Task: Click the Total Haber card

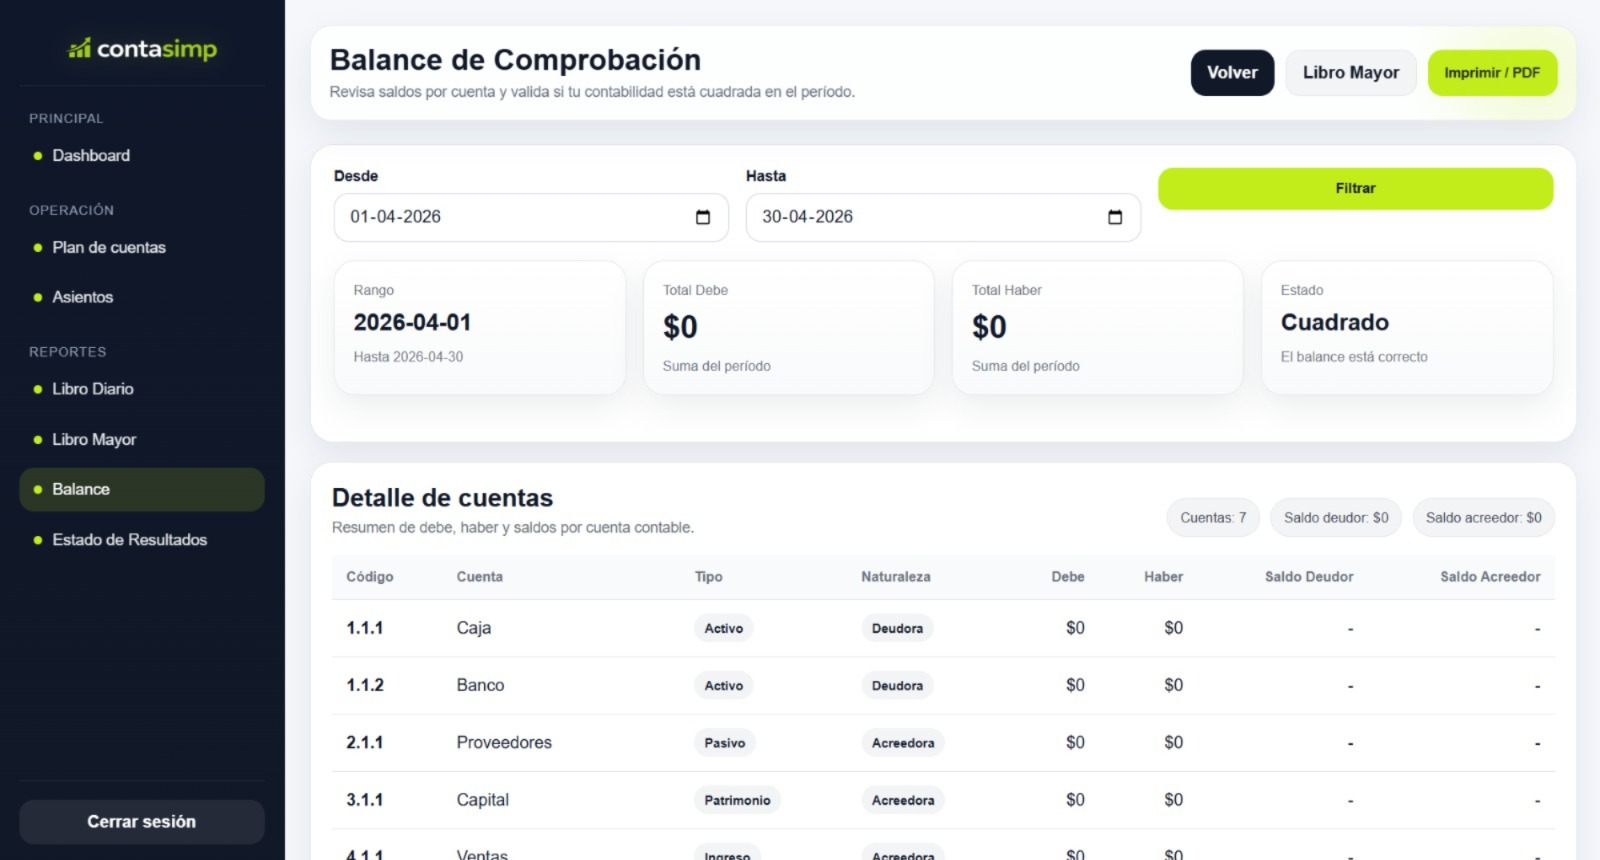Action: tap(1098, 328)
